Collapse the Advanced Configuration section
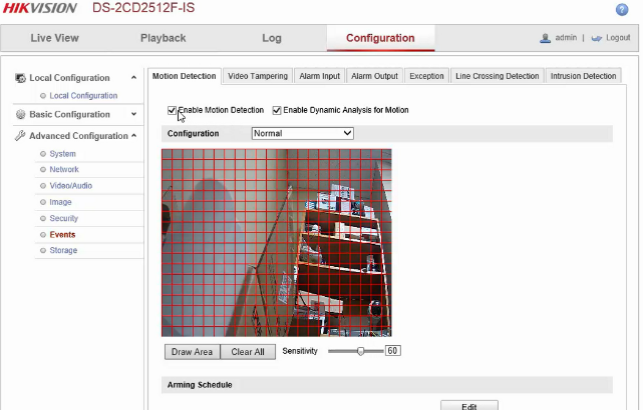Image resolution: width=643 pixels, height=410 pixels. click(x=134, y=136)
